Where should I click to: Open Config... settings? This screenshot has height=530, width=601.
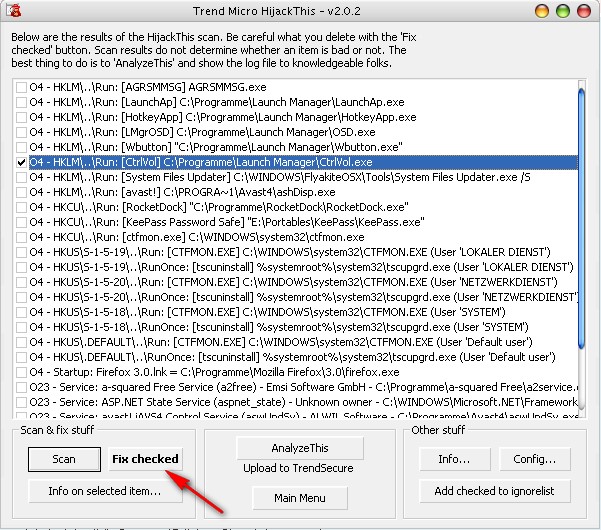click(x=535, y=459)
